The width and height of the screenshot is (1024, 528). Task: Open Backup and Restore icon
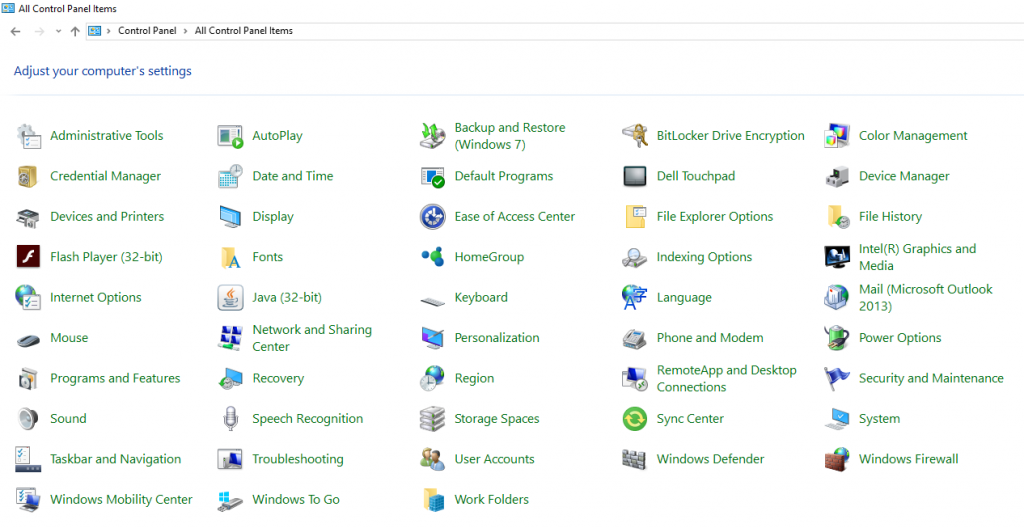click(432, 136)
